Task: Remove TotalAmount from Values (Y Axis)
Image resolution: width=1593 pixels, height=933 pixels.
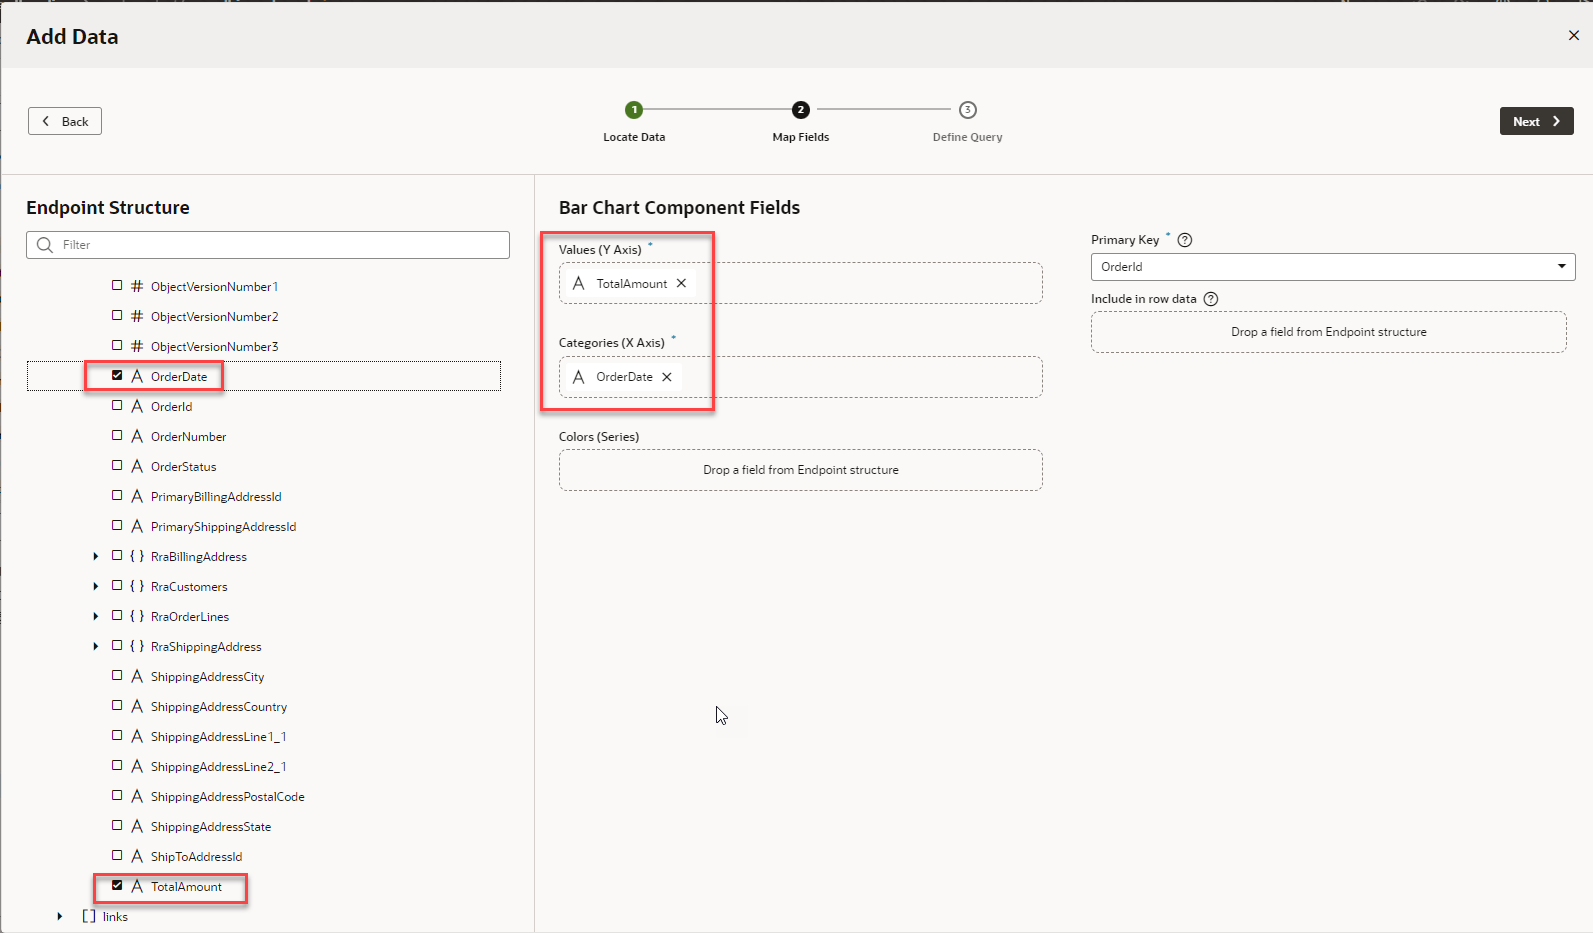Action: (x=681, y=283)
